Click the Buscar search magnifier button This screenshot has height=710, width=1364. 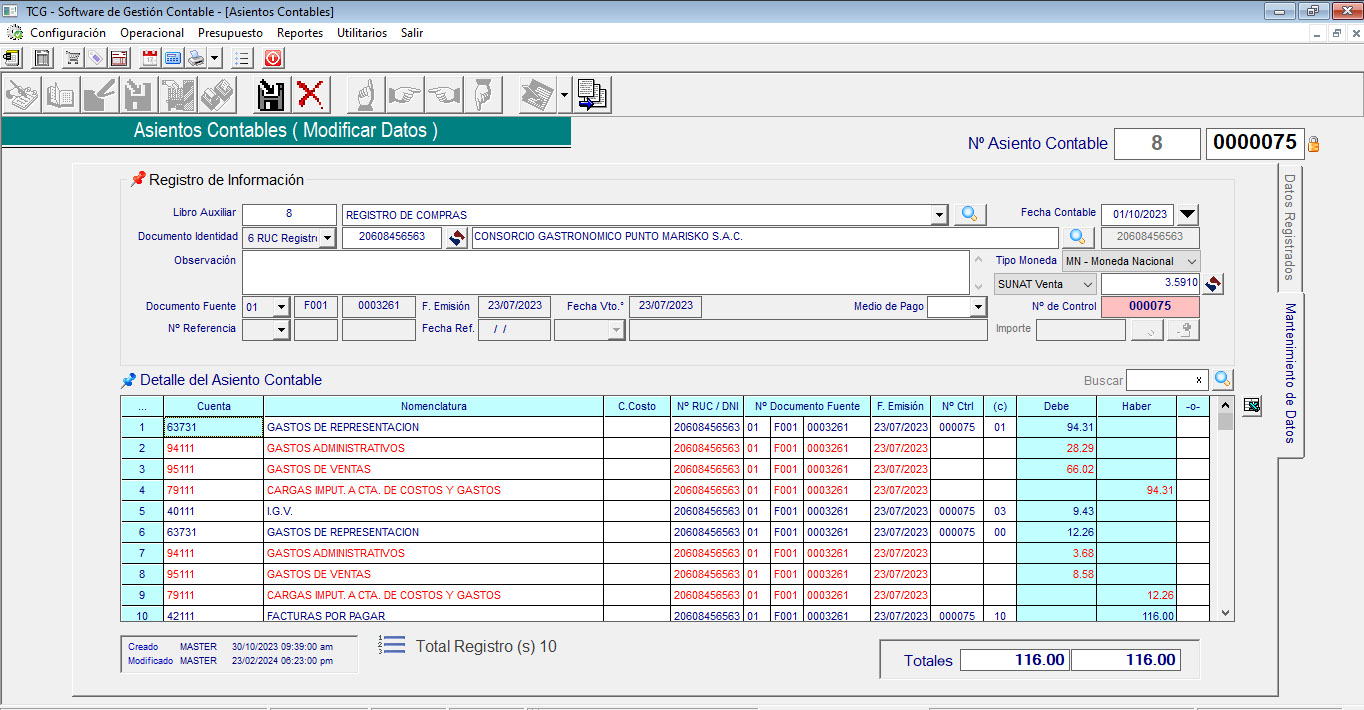click(1222, 380)
